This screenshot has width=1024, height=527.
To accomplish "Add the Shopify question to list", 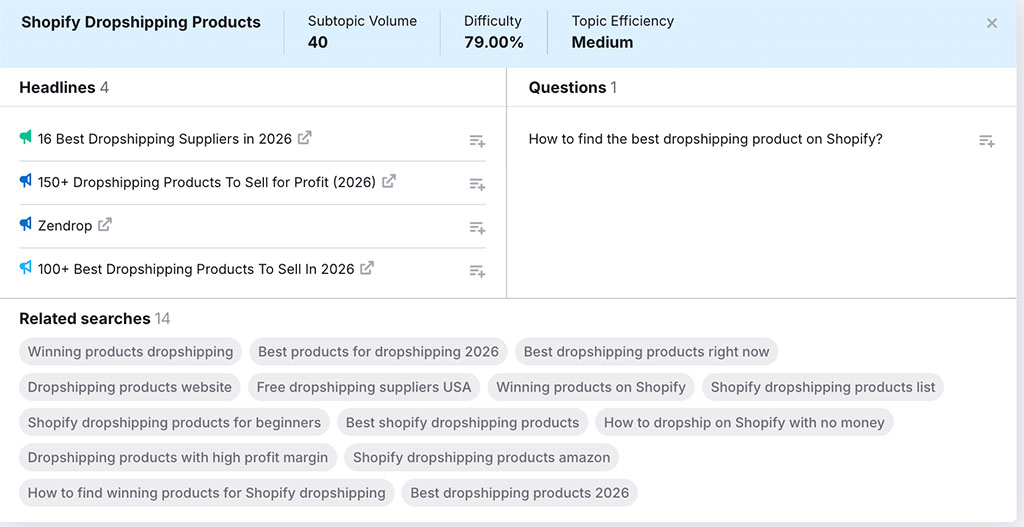I will [x=987, y=140].
